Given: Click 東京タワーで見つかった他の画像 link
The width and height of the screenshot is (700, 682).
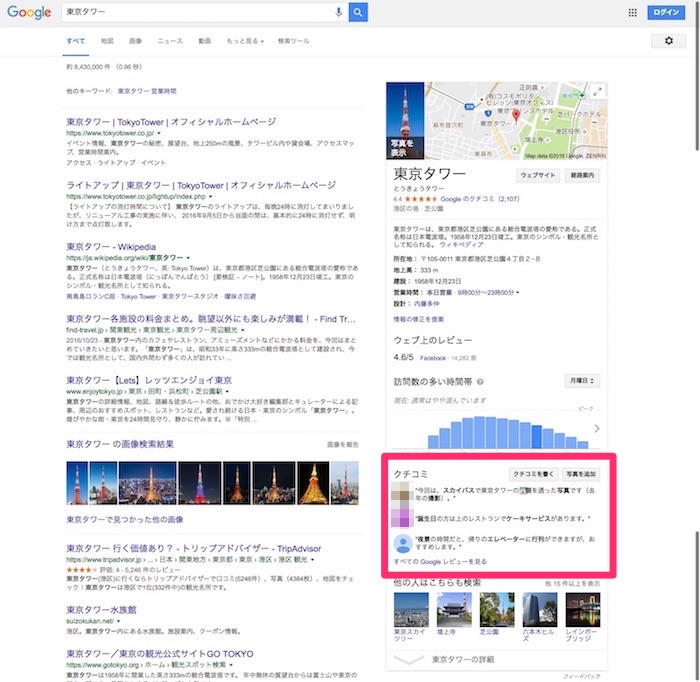Looking at the screenshot, I should click(125, 520).
